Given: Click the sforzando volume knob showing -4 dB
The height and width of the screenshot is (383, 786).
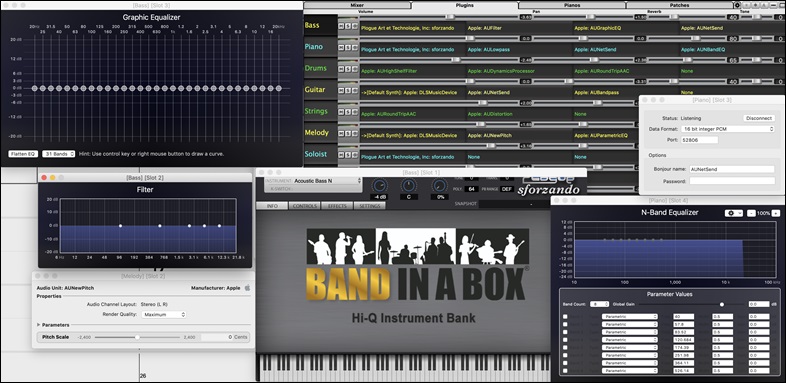Looking at the screenshot, I should coord(379,185).
